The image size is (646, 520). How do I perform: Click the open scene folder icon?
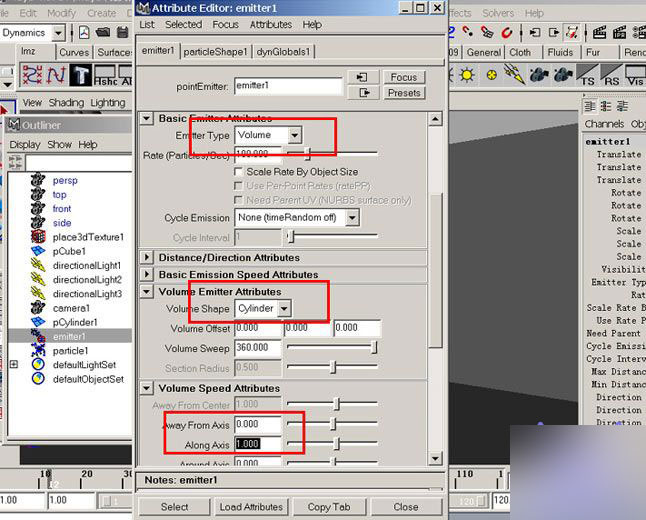coord(103,32)
